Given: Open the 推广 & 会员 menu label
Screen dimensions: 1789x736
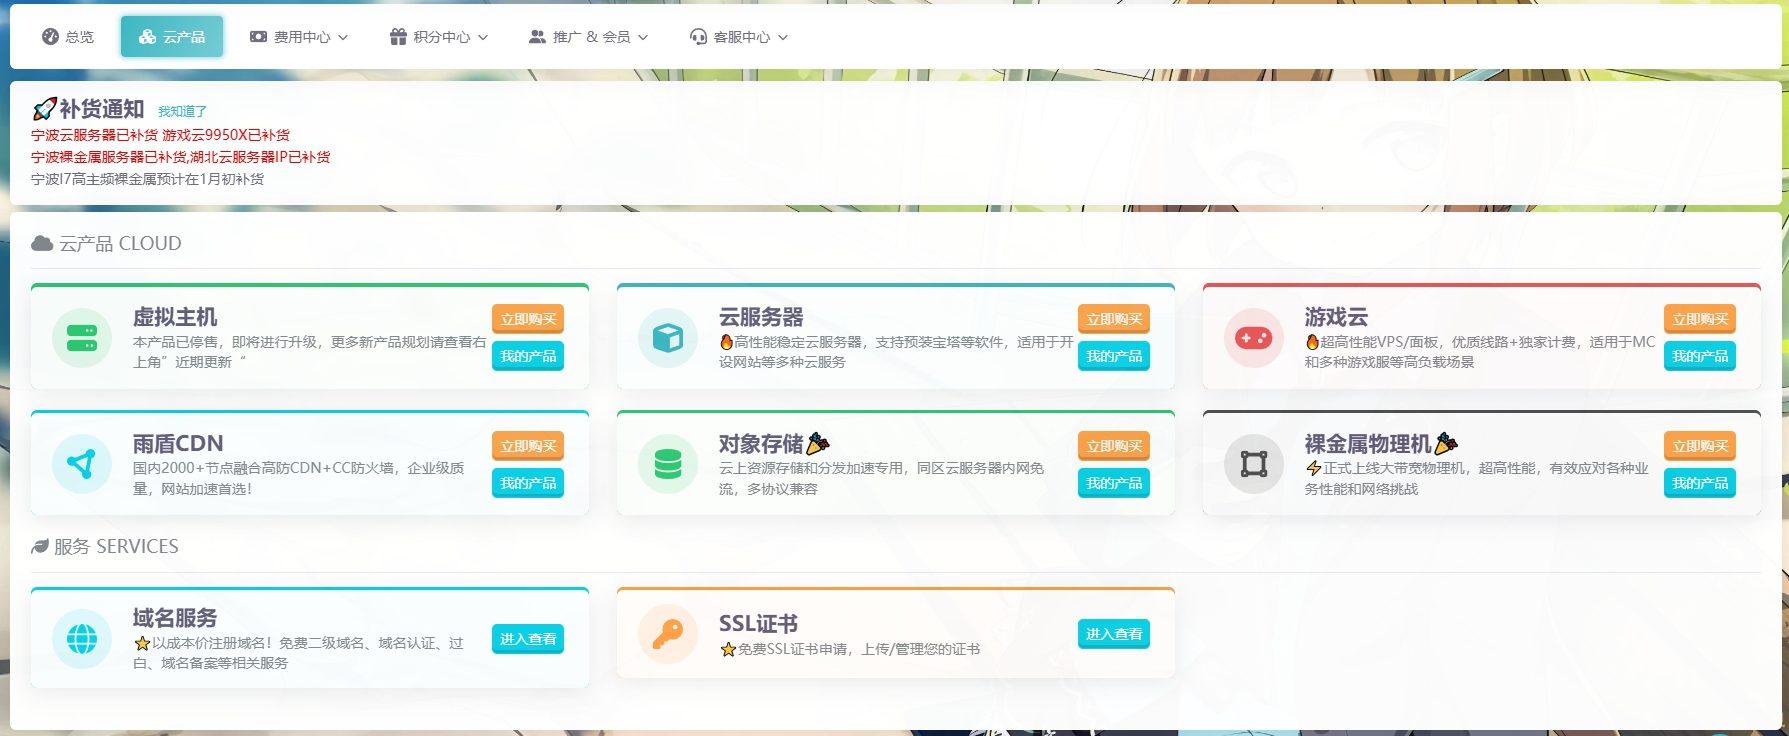Looking at the screenshot, I should [592, 37].
